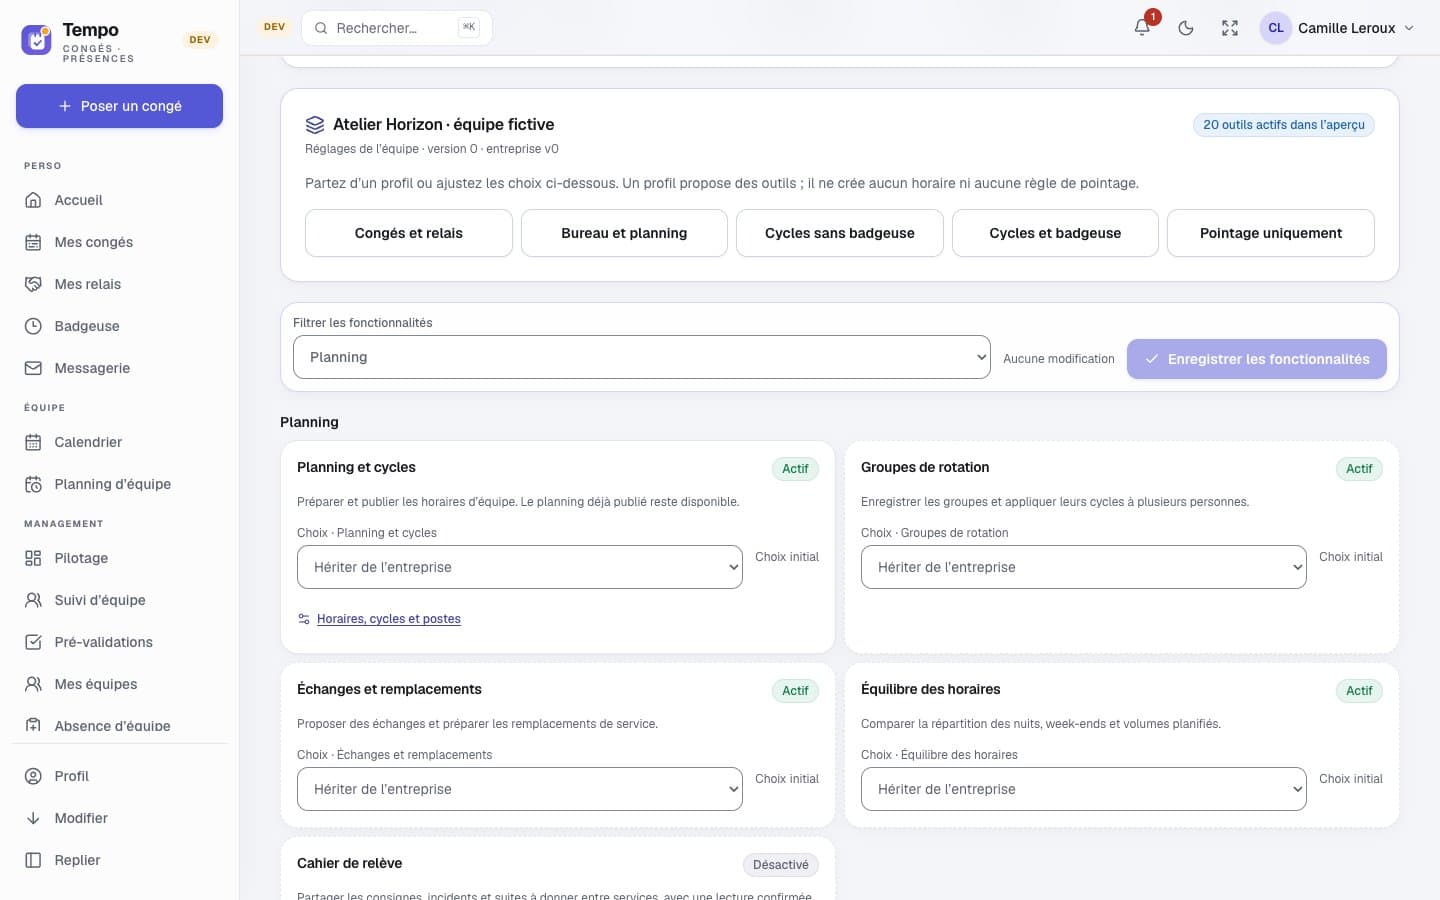
Task: Click the Atelier Horizon layers icon
Action: 315,125
